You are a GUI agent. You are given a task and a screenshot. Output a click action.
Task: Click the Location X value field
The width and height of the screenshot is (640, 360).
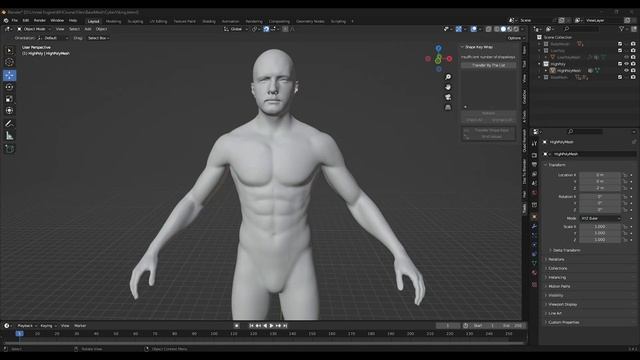(600, 175)
